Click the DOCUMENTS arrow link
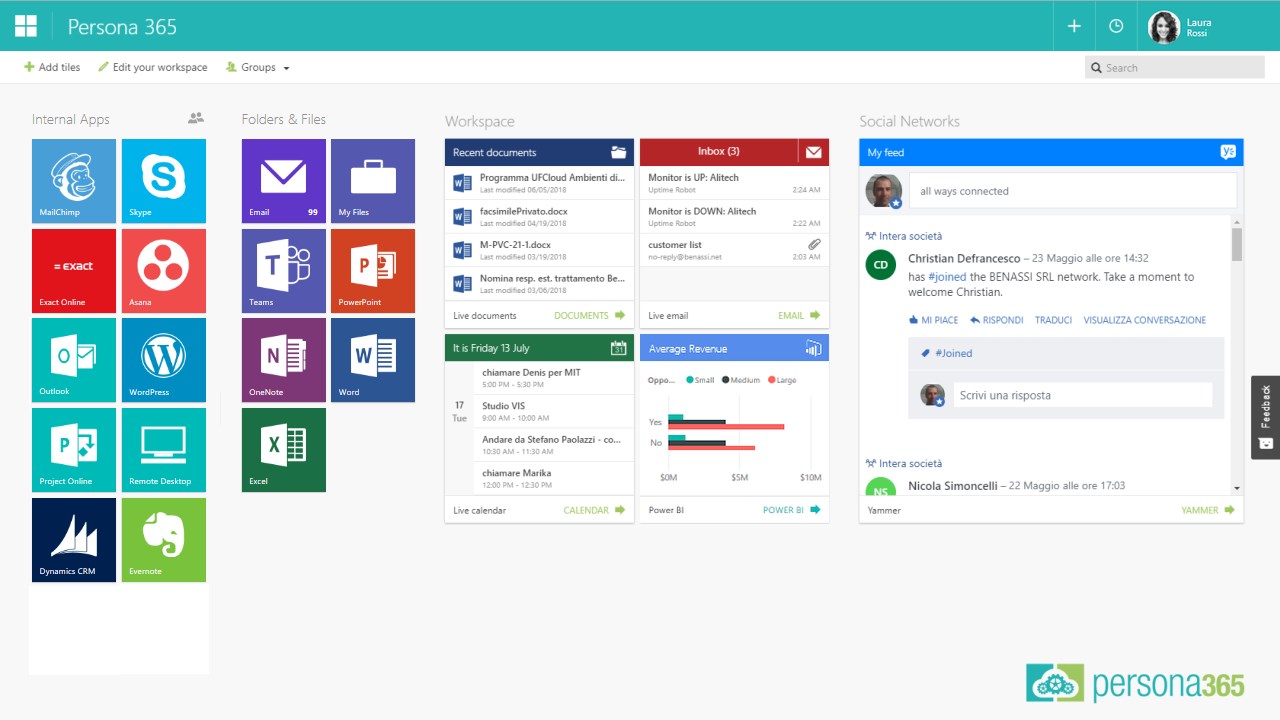The width and height of the screenshot is (1280, 720). tap(590, 315)
